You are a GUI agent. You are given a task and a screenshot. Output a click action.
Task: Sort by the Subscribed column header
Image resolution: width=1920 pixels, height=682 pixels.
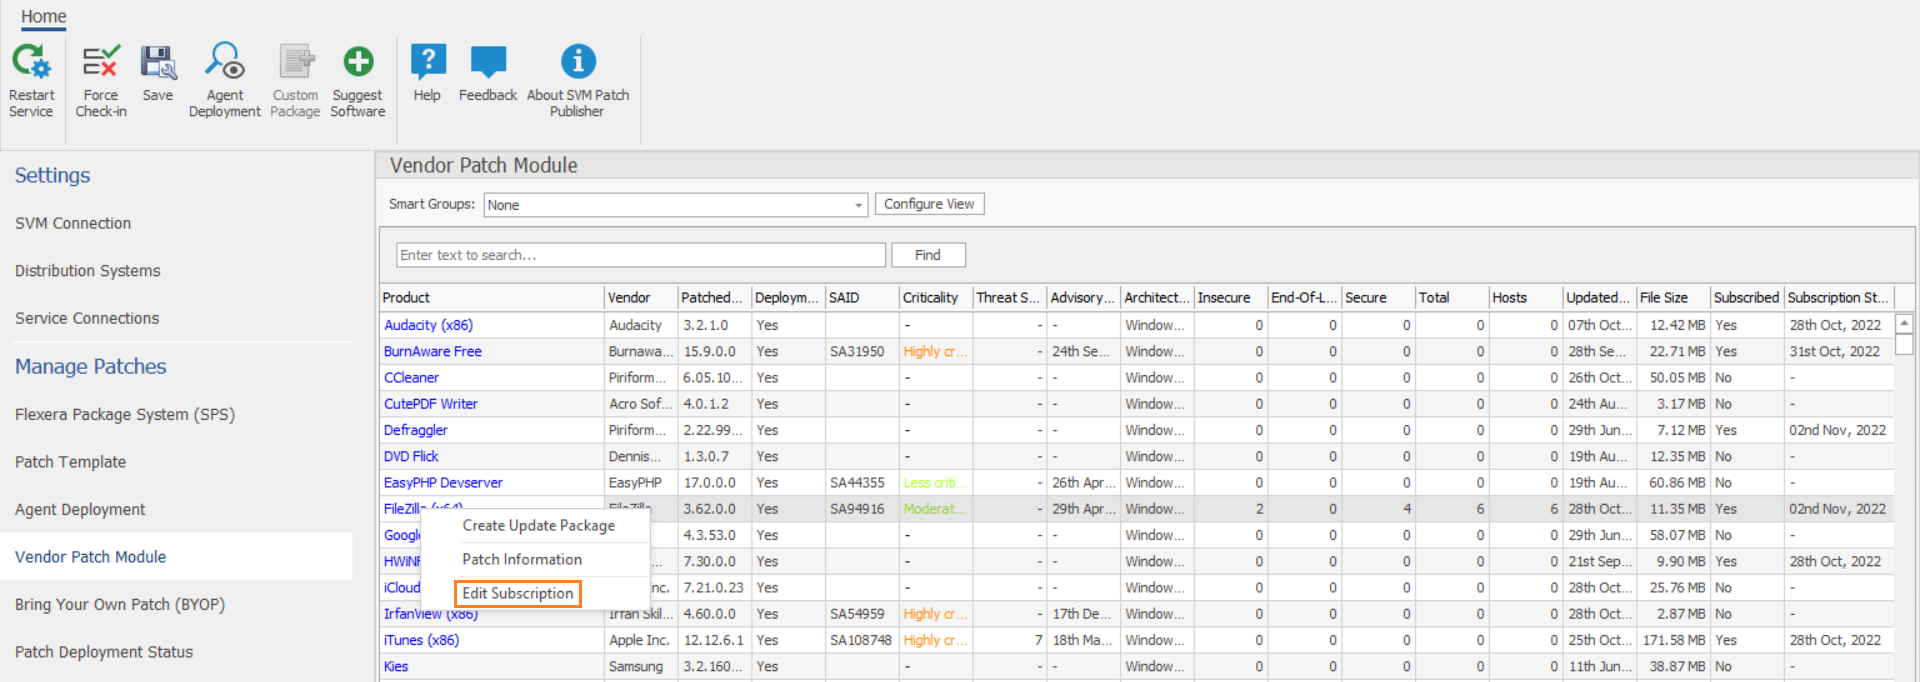point(1747,298)
